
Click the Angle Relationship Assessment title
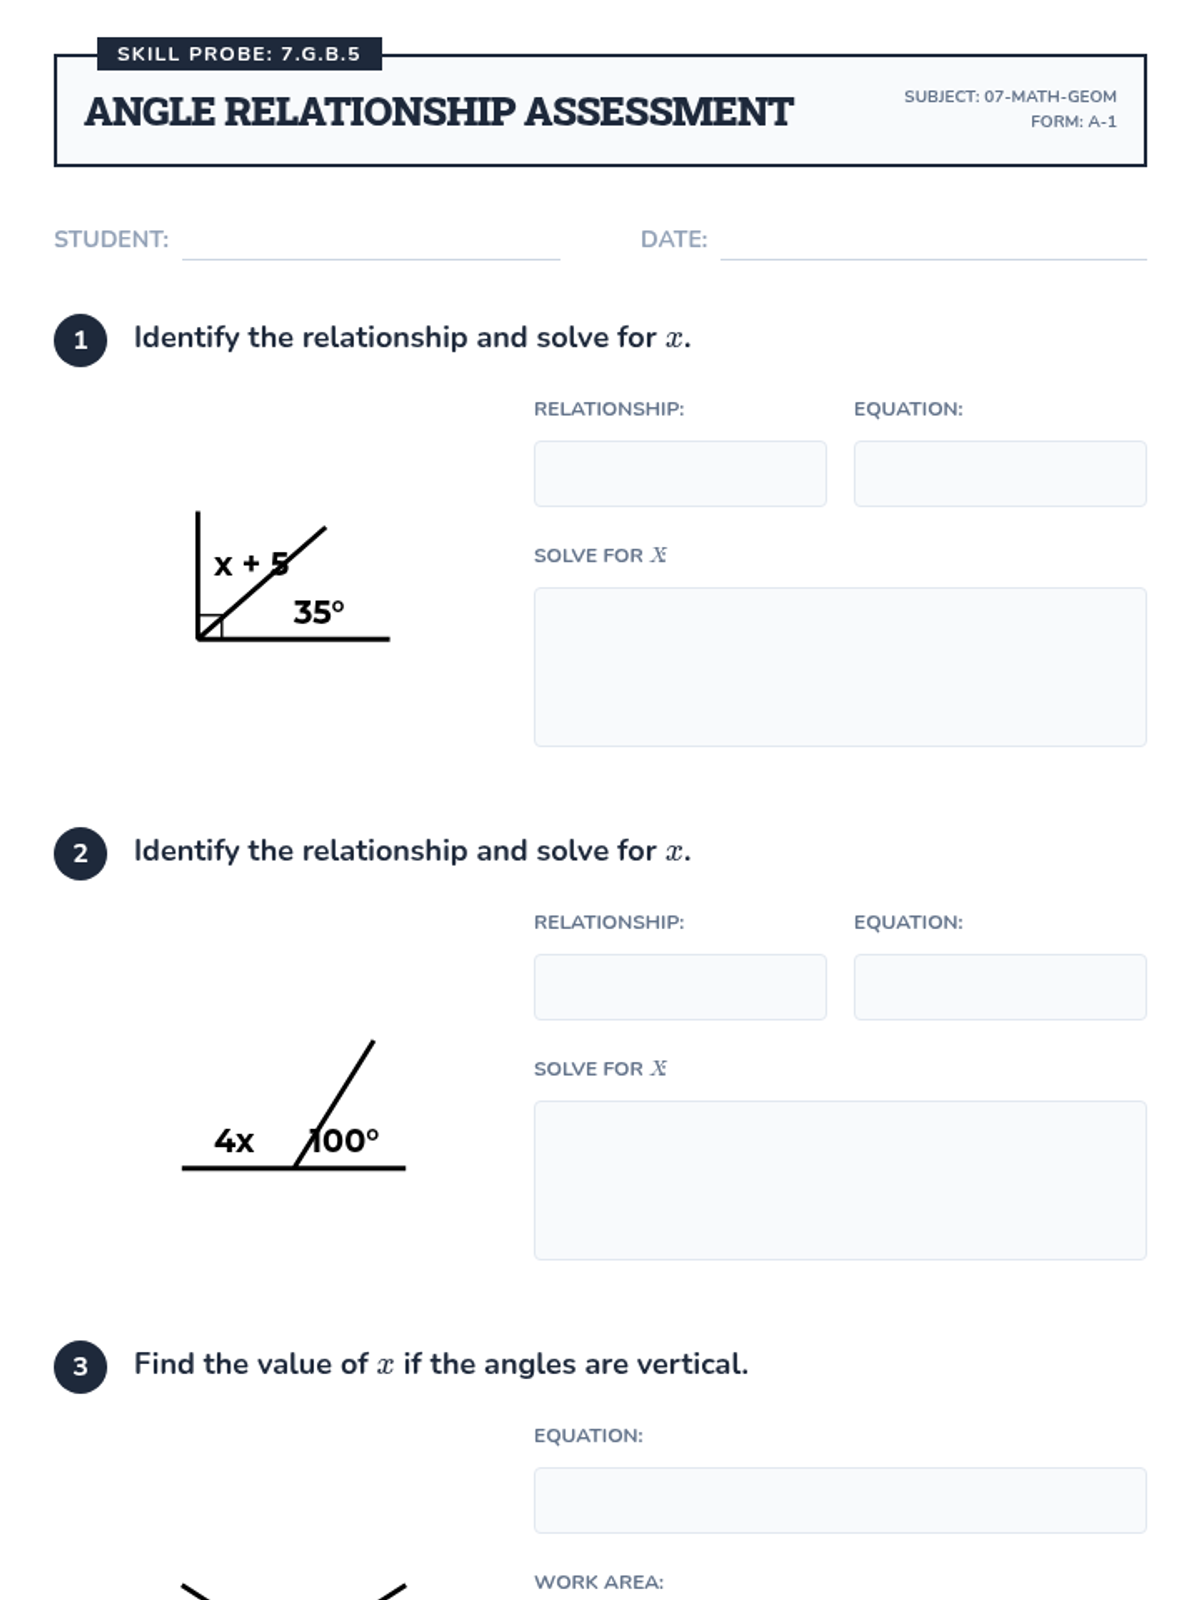pos(439,112)
